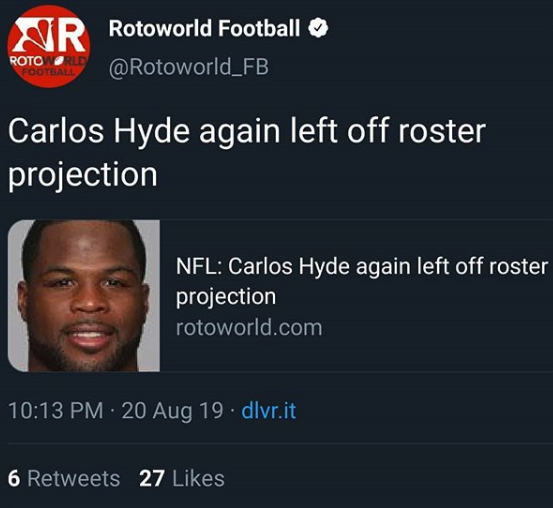Open the NFL: Carlos Hyde link card title
553x508 pixels.
(362, 282)
